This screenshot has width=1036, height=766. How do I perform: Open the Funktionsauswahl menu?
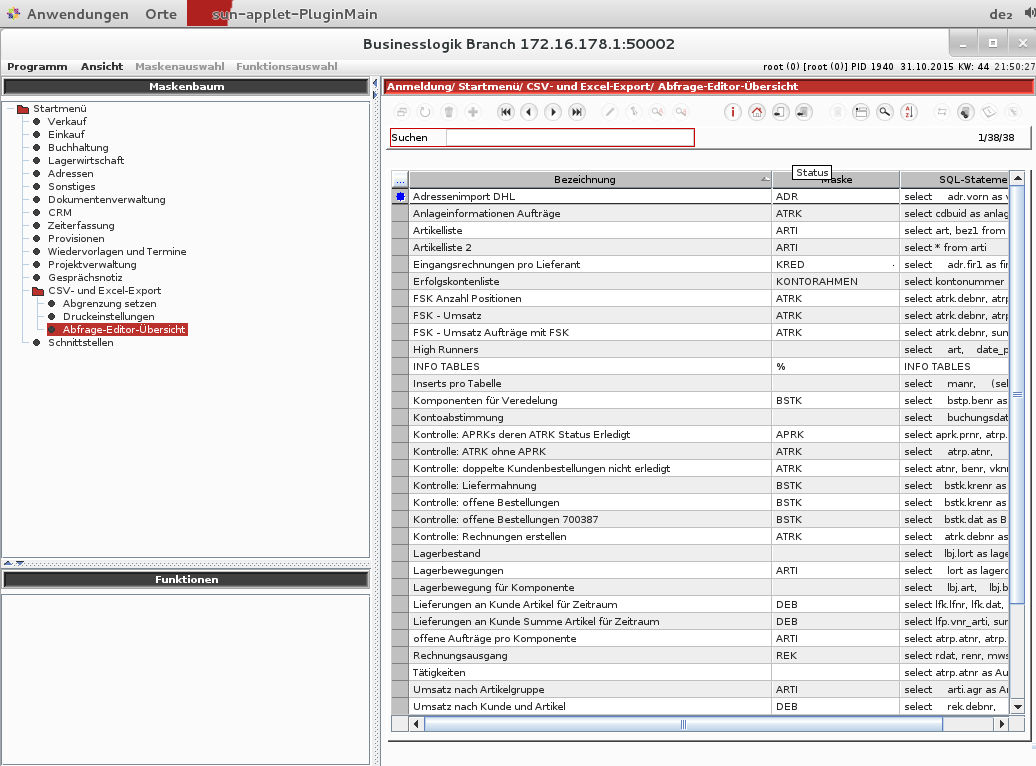pyautogui.click(x=287, y=66)
